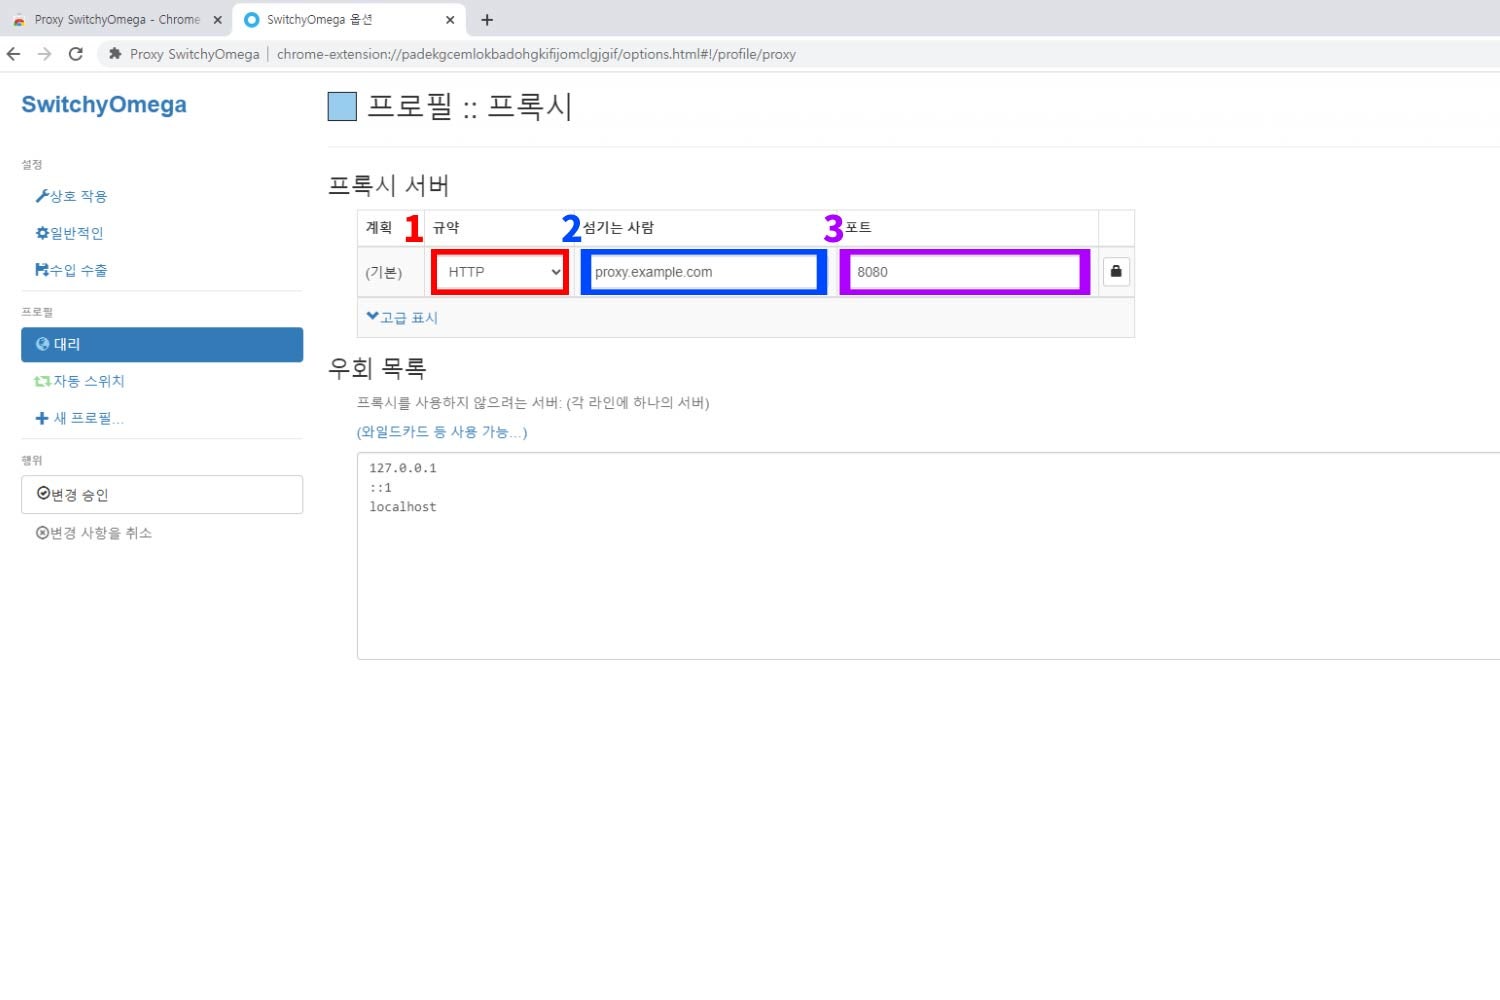Open a new browser tab
Screen dimensions: 1500x1000
487,20
